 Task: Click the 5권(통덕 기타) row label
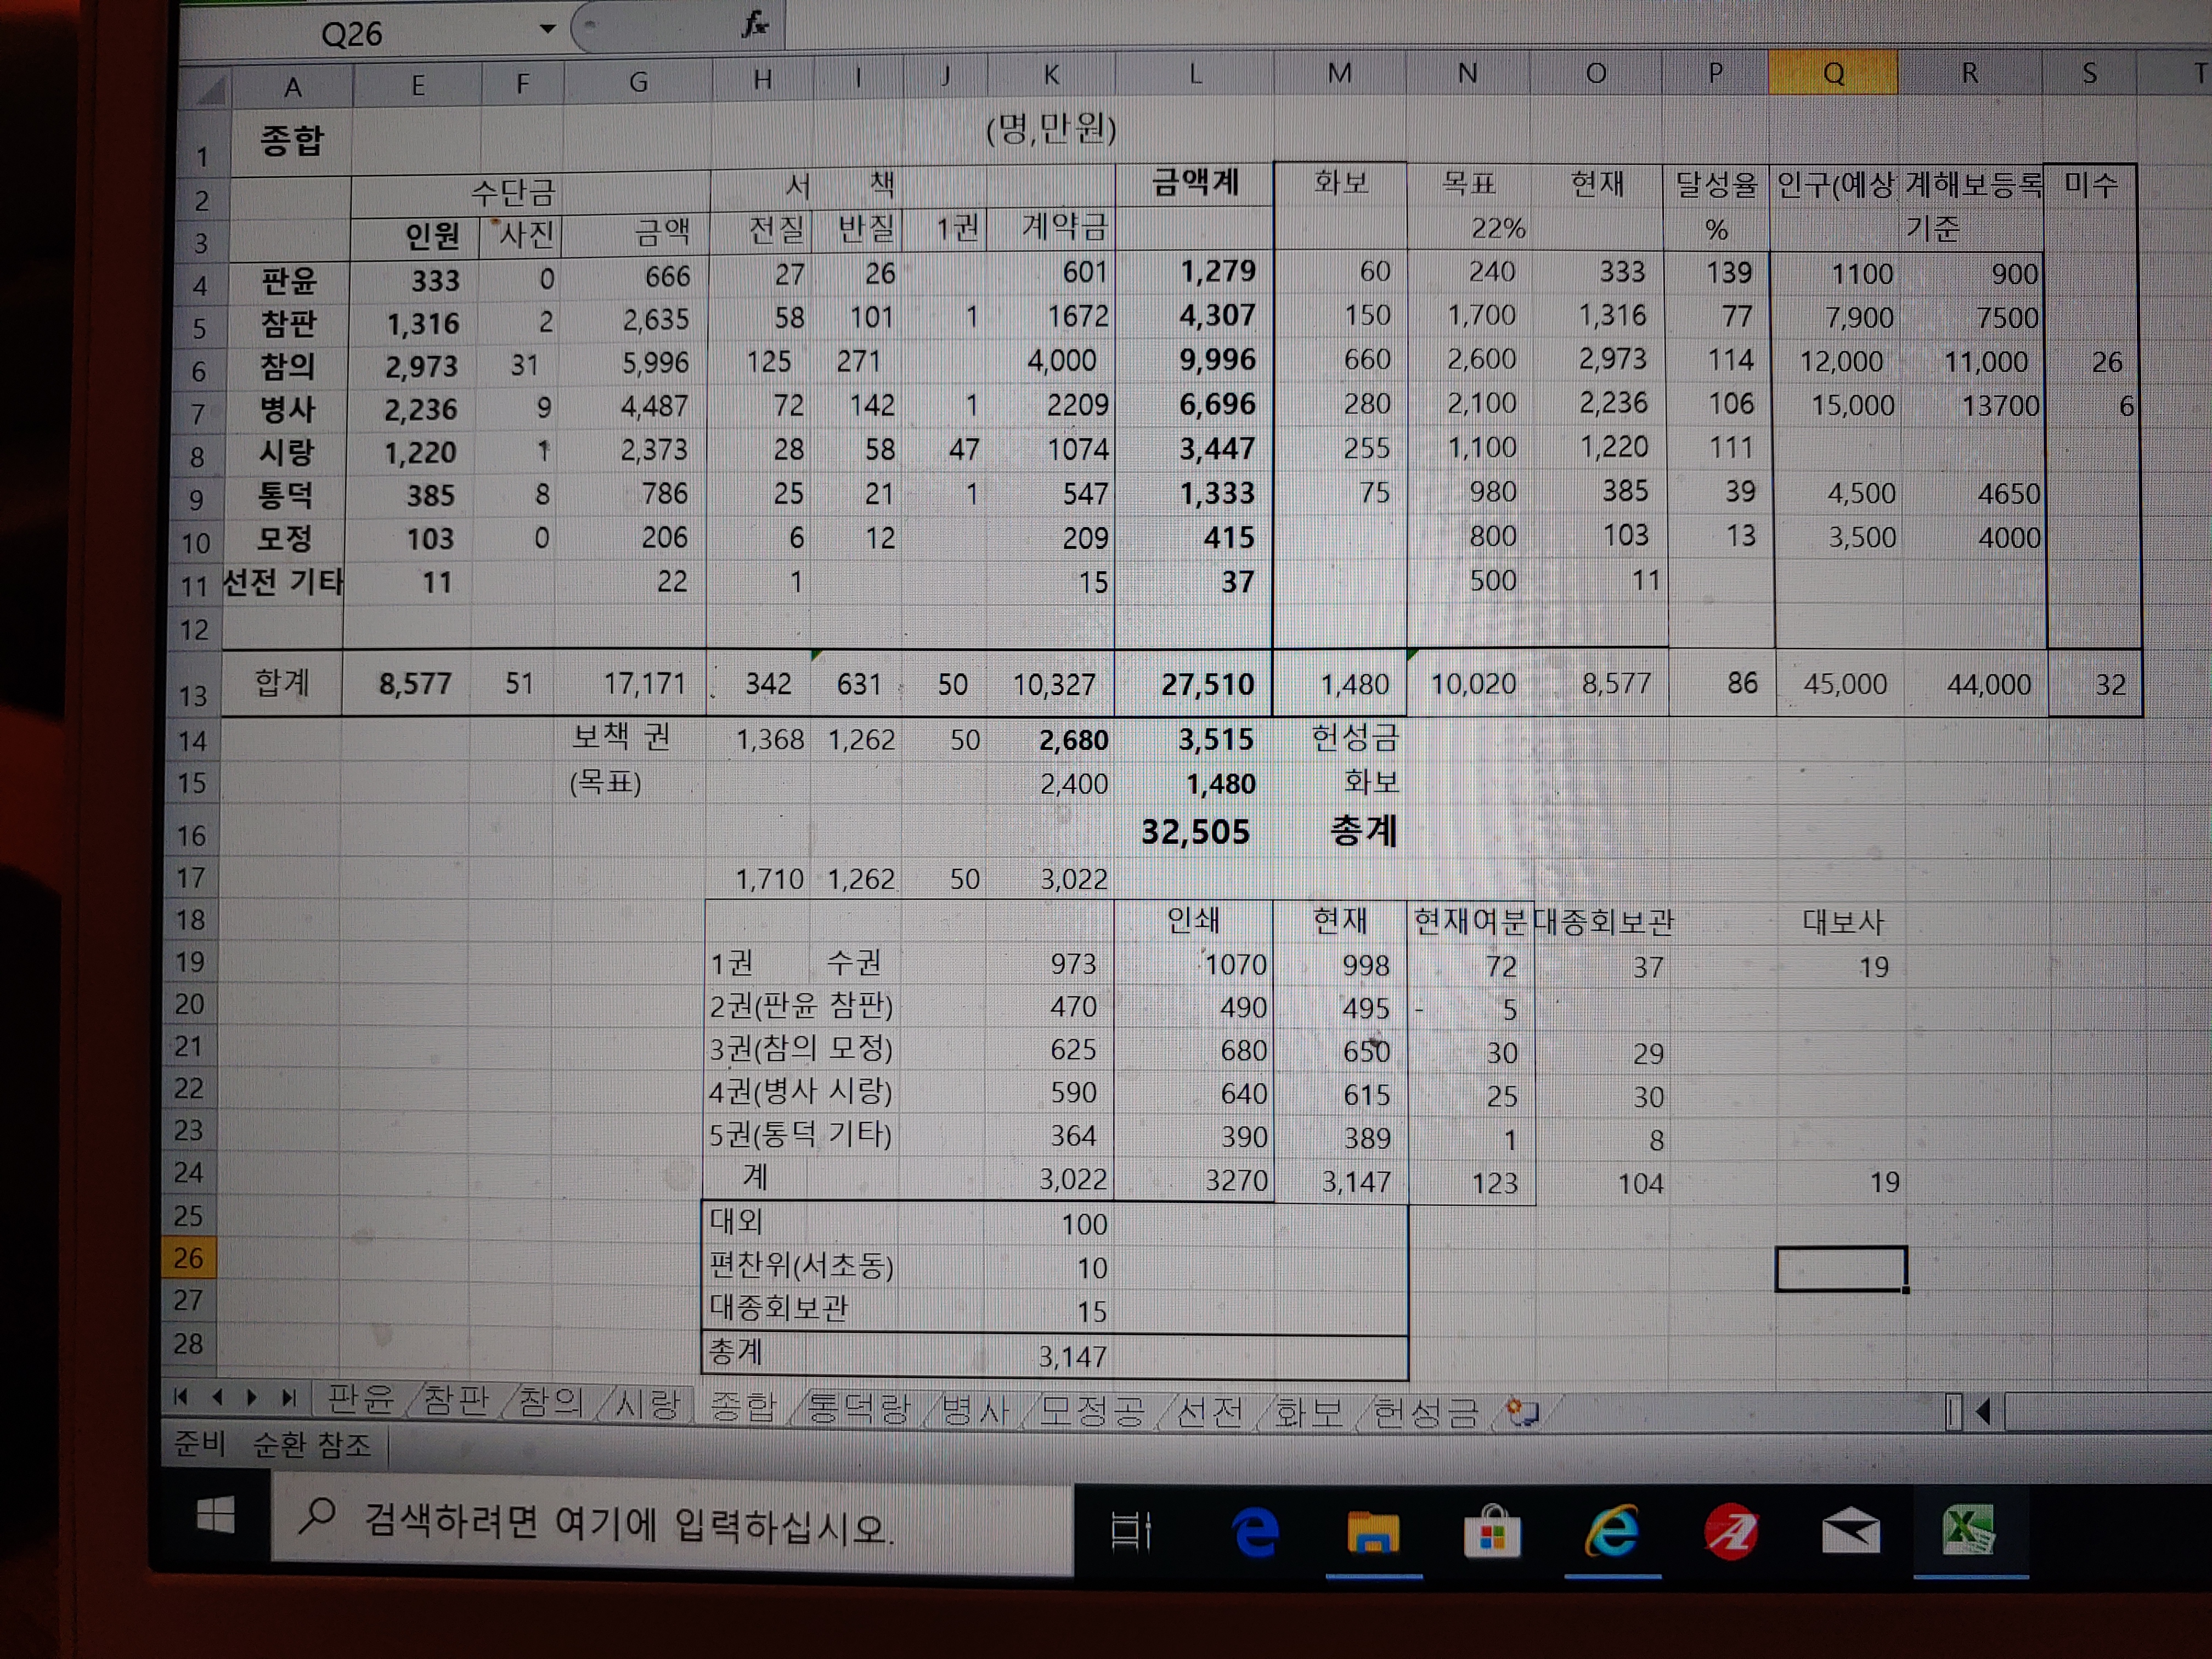(x=800, y=1135)
